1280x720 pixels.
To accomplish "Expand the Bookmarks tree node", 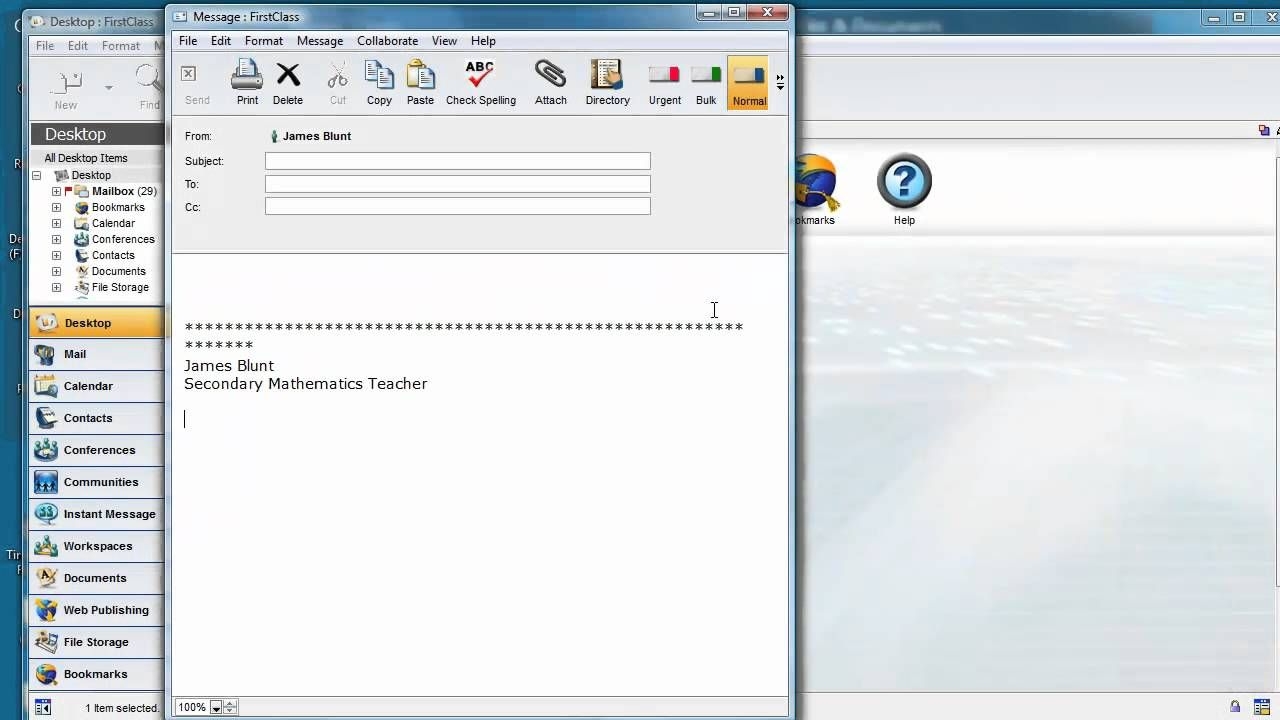I will (x=57, y=207).
